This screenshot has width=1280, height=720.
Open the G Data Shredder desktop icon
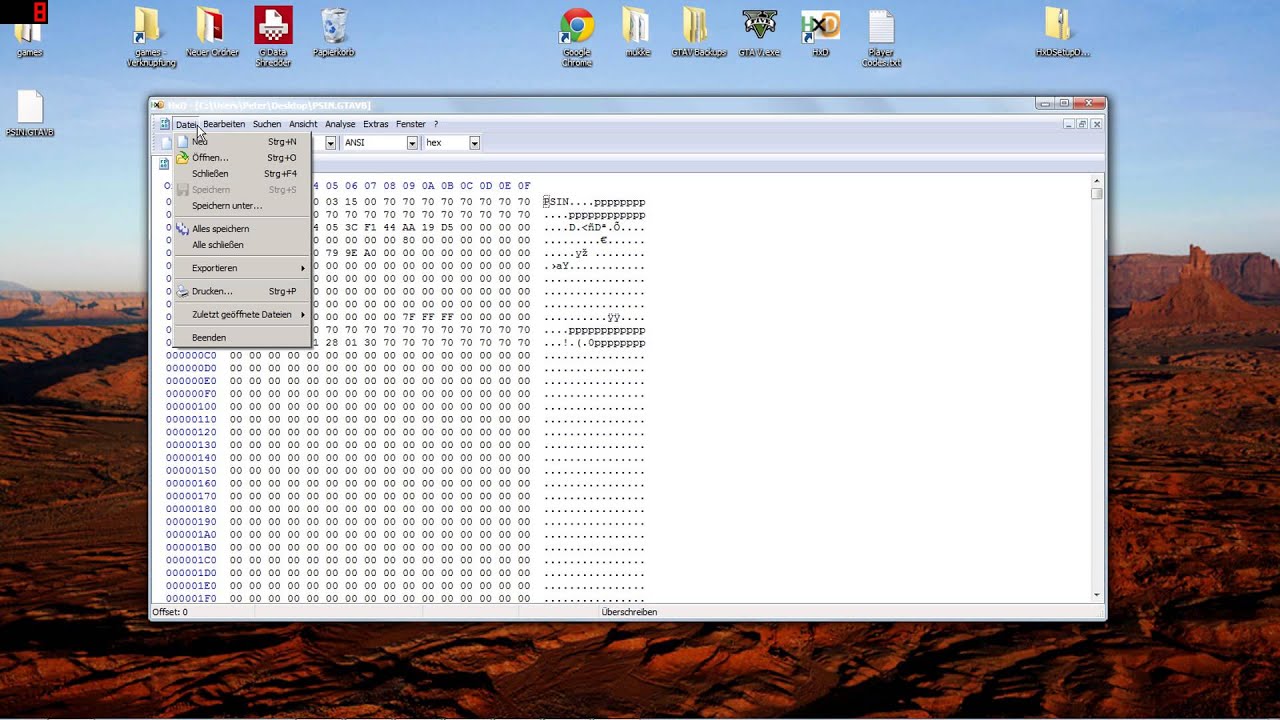tap(273, 36)
